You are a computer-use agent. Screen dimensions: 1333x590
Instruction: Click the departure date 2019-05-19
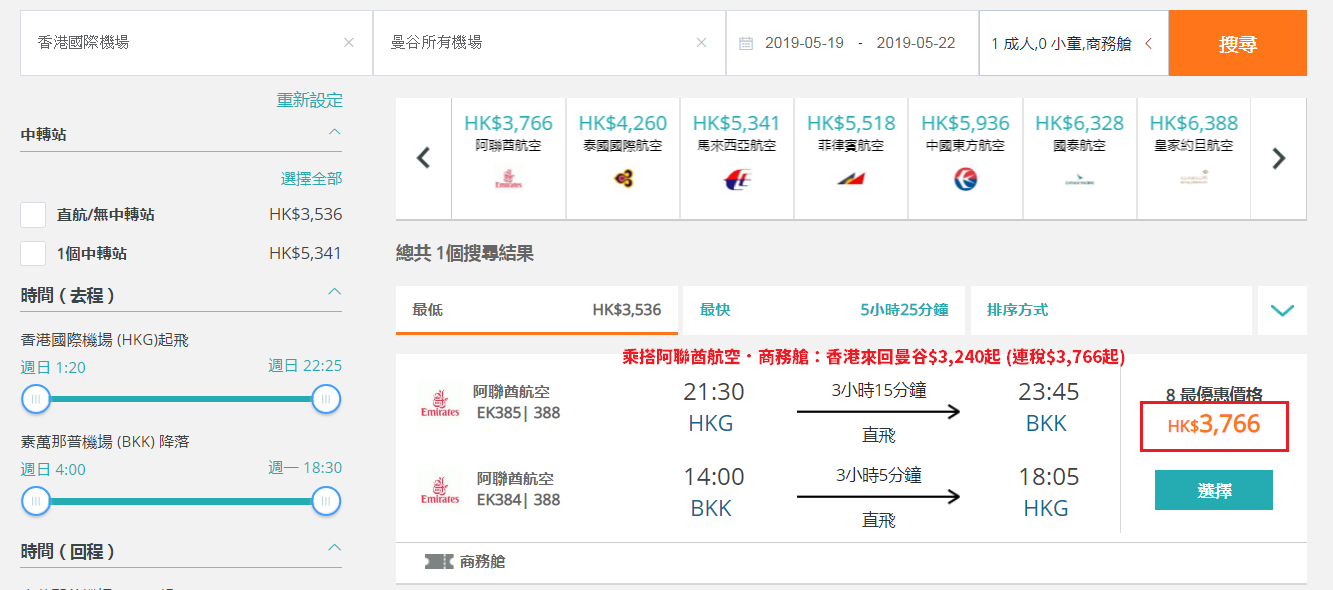point(804,43)
